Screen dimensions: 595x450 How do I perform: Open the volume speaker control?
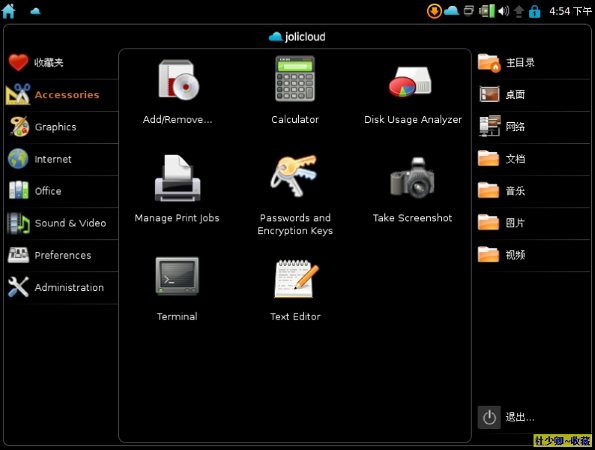(503, 11)
